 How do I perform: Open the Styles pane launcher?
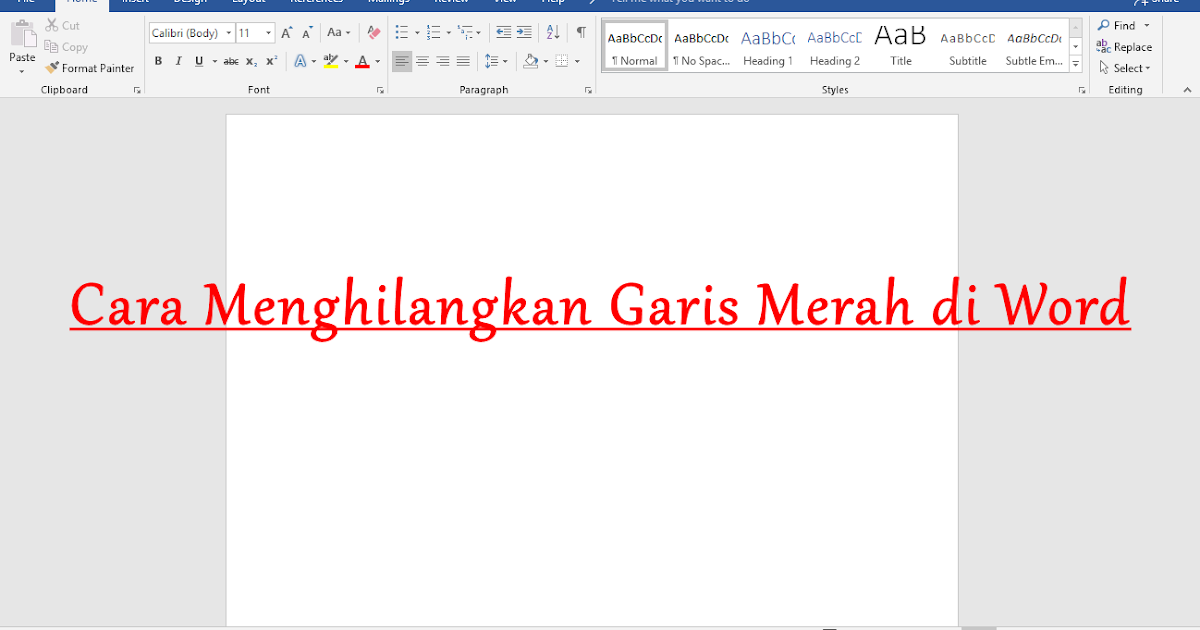tap(1082, 90)
